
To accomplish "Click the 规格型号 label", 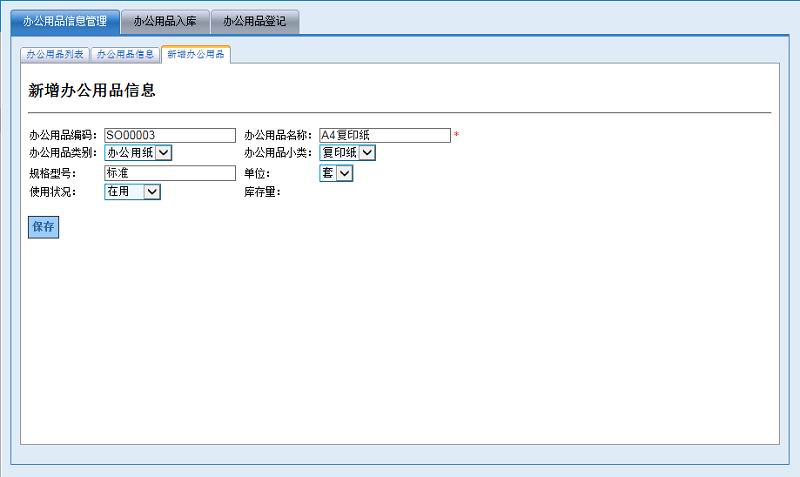I will tap(52, 173).
